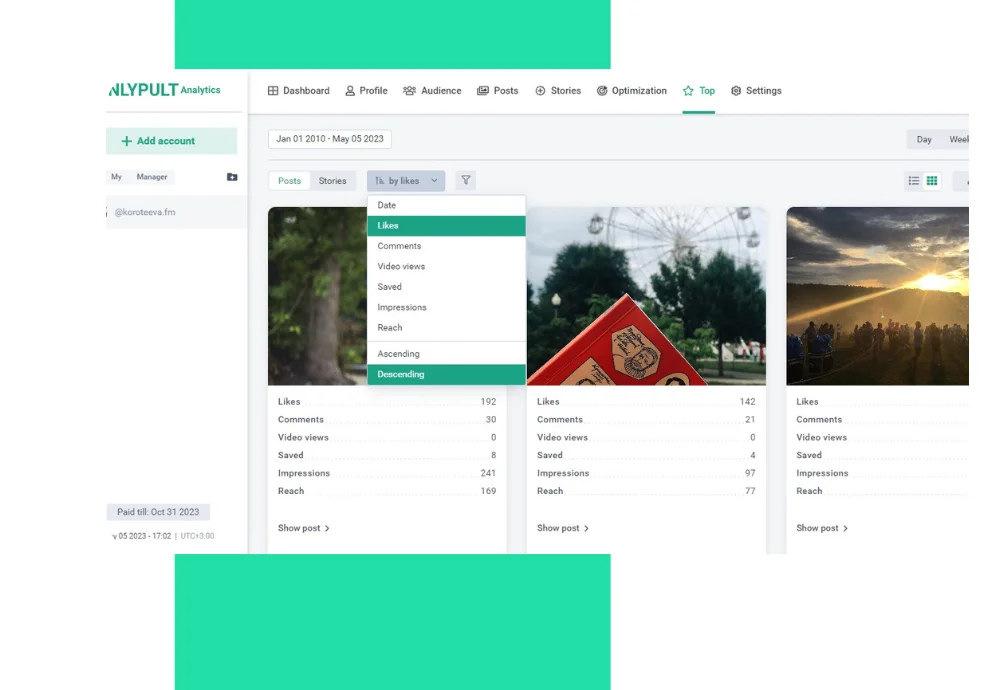This screenshot has height=690, width=990.
Task: Click the add folder icon in sidebar
Action: tap(232, 177)
